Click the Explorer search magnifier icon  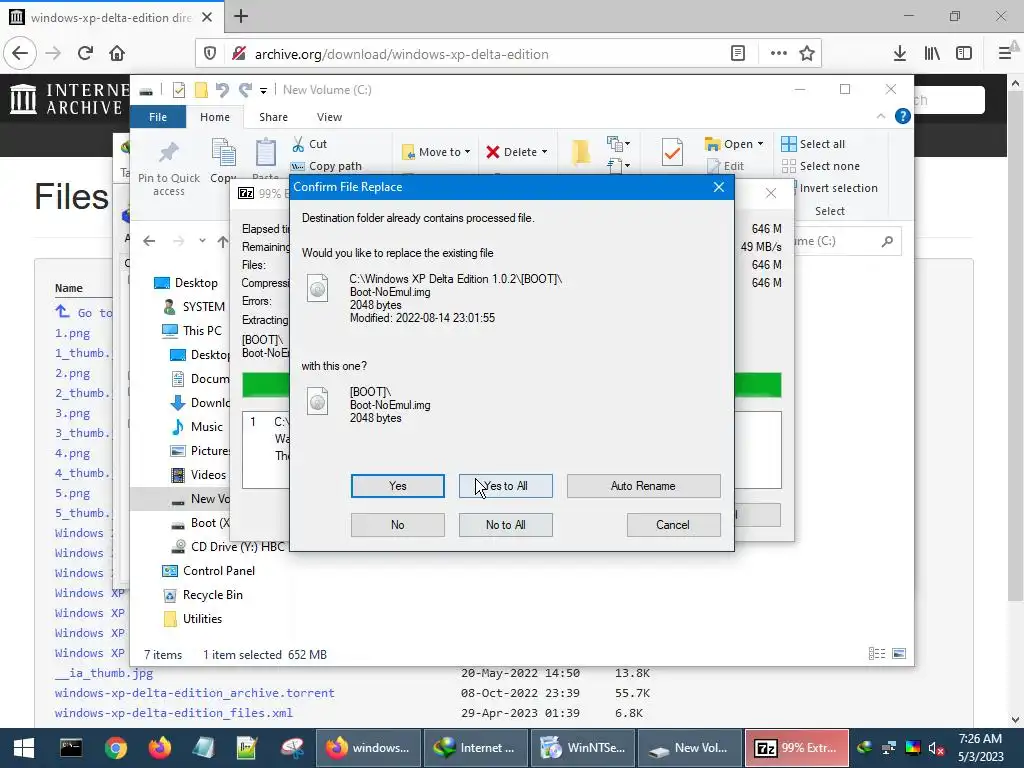click(887, 242)
